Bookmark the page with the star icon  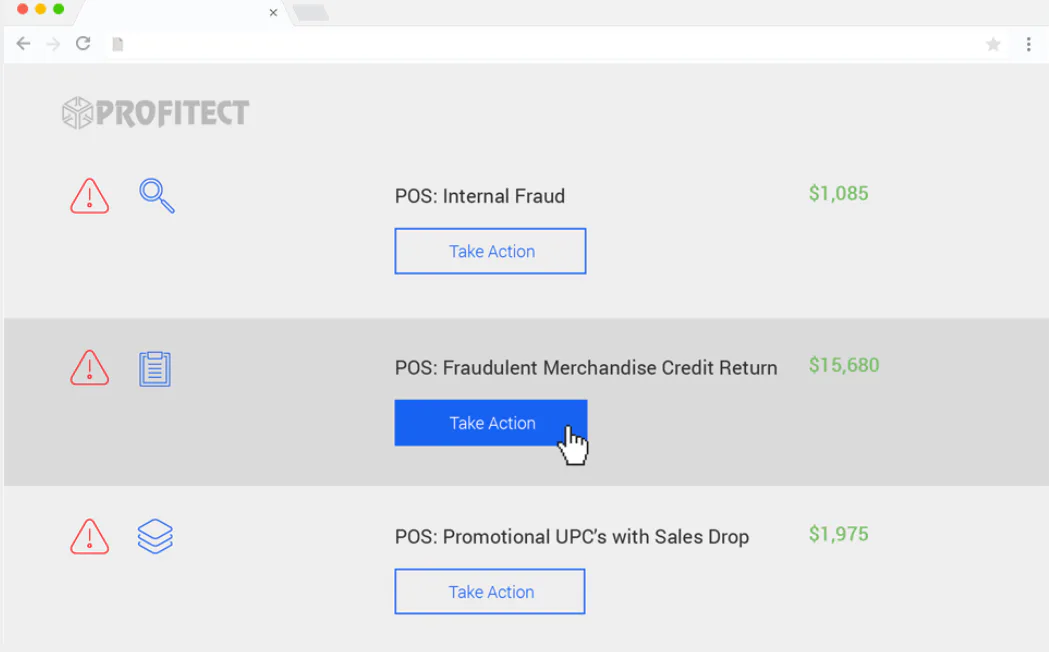click(x=992, y=44)
